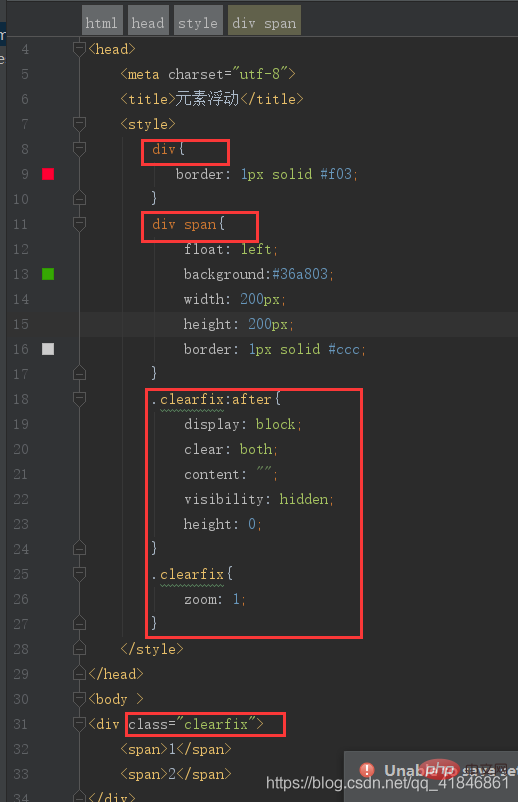Select the head breadcrumb
Image resolution: width=518 pixels, height=802 pixels.
(x=148, y=20)
